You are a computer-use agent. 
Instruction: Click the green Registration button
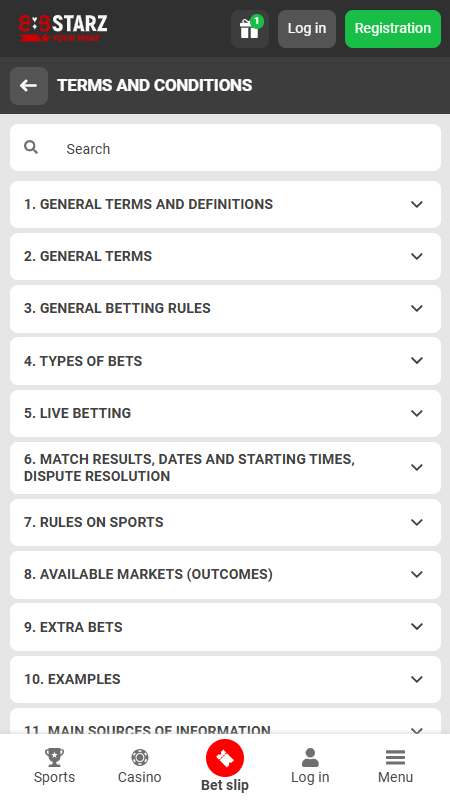393,29
